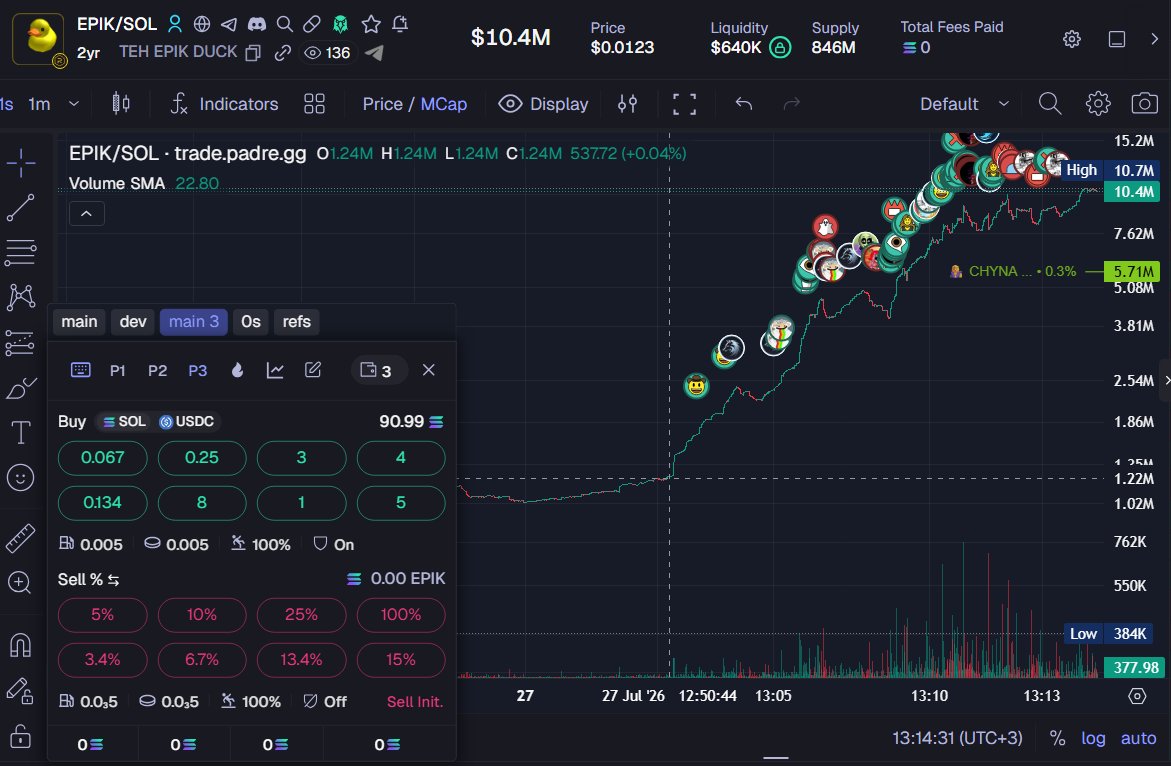Sell 100% of position
The width and height of the screenshot is (1171, 766).
(x=401, y=614)
